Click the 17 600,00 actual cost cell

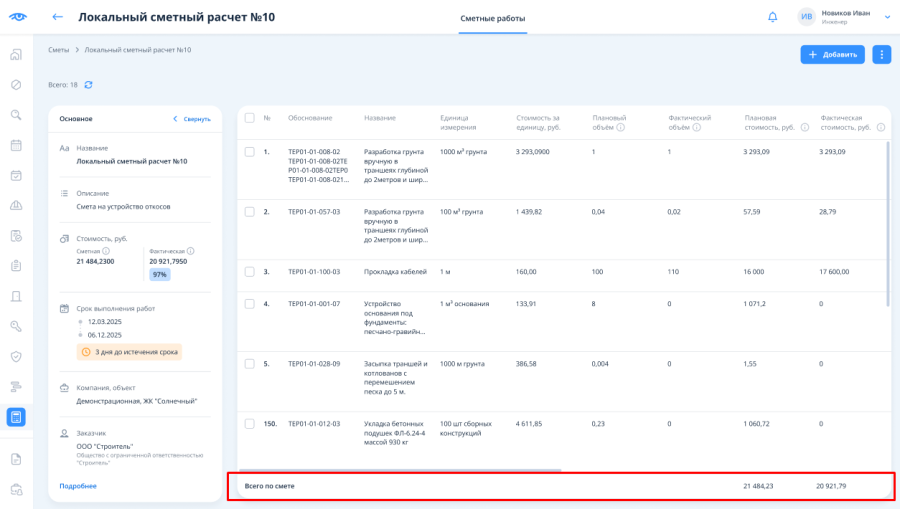[834, 272]
